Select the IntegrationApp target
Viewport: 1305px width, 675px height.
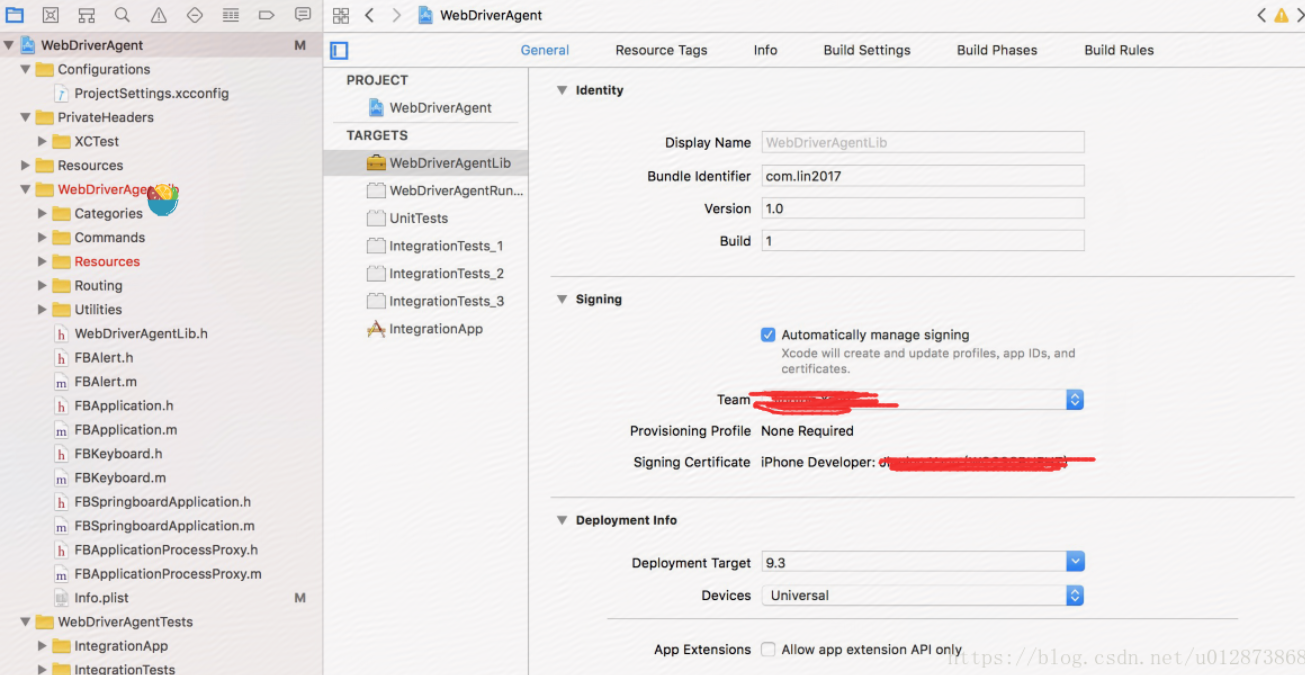[425, 329]
